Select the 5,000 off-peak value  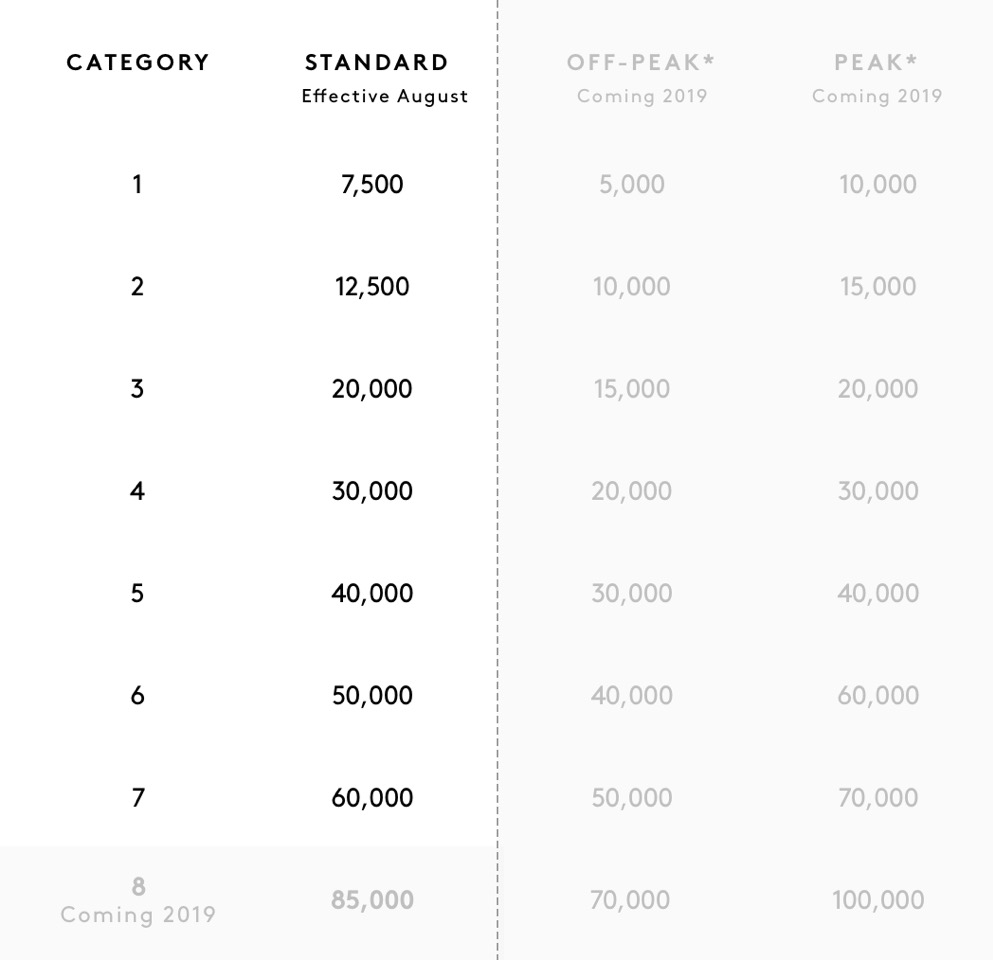click(632, 185)
